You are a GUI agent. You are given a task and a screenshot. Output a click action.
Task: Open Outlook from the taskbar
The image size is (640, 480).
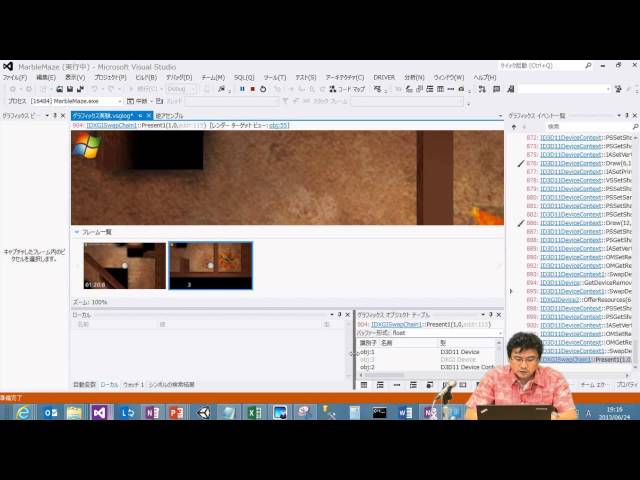pyautogui.click(x=51, y=413)
